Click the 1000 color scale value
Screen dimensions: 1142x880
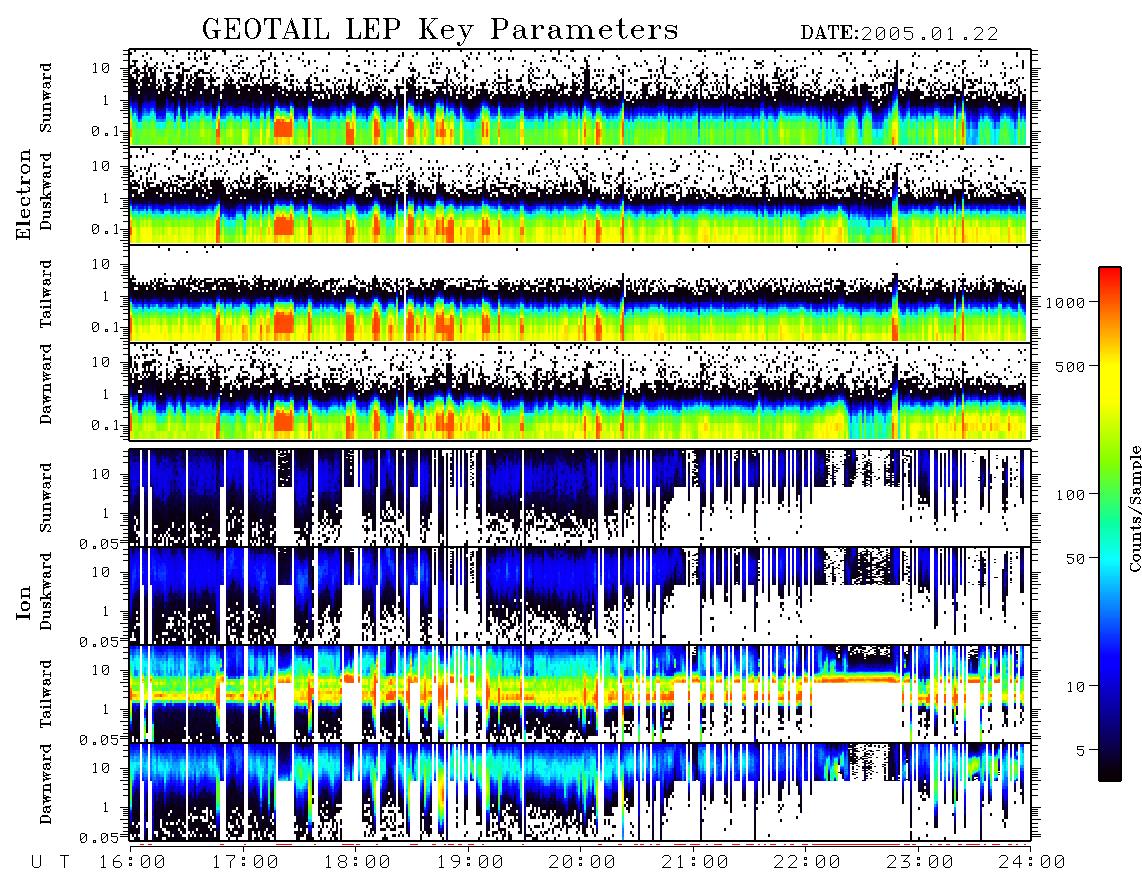1065,302
